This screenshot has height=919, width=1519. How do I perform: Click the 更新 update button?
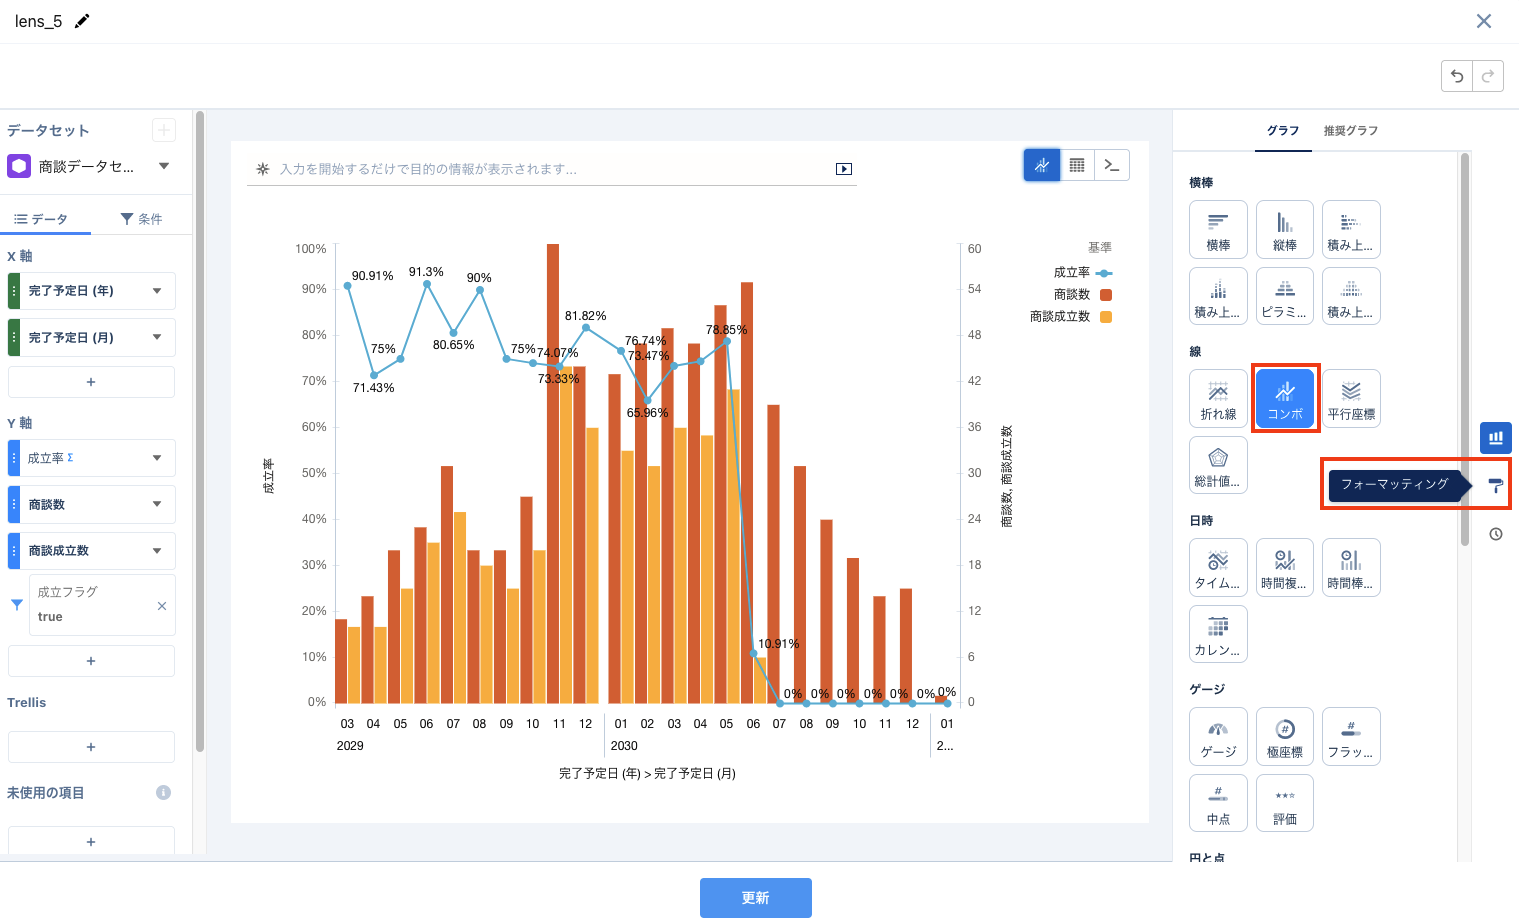(755, 898)
